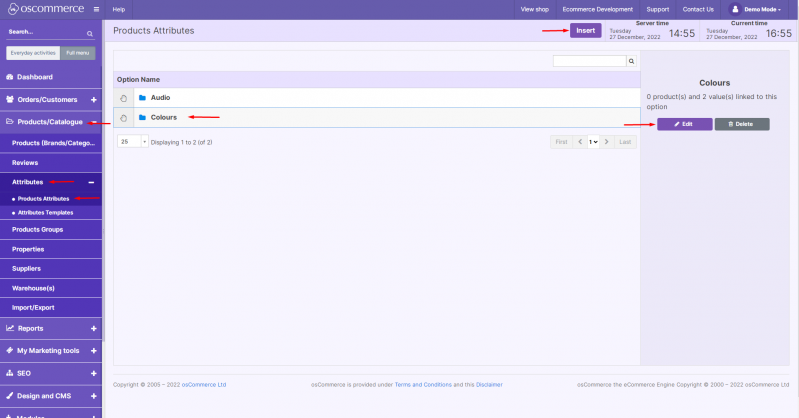Open Help in the top bar
The height and width of the screenshot is (418, 799).
point(118,9)
